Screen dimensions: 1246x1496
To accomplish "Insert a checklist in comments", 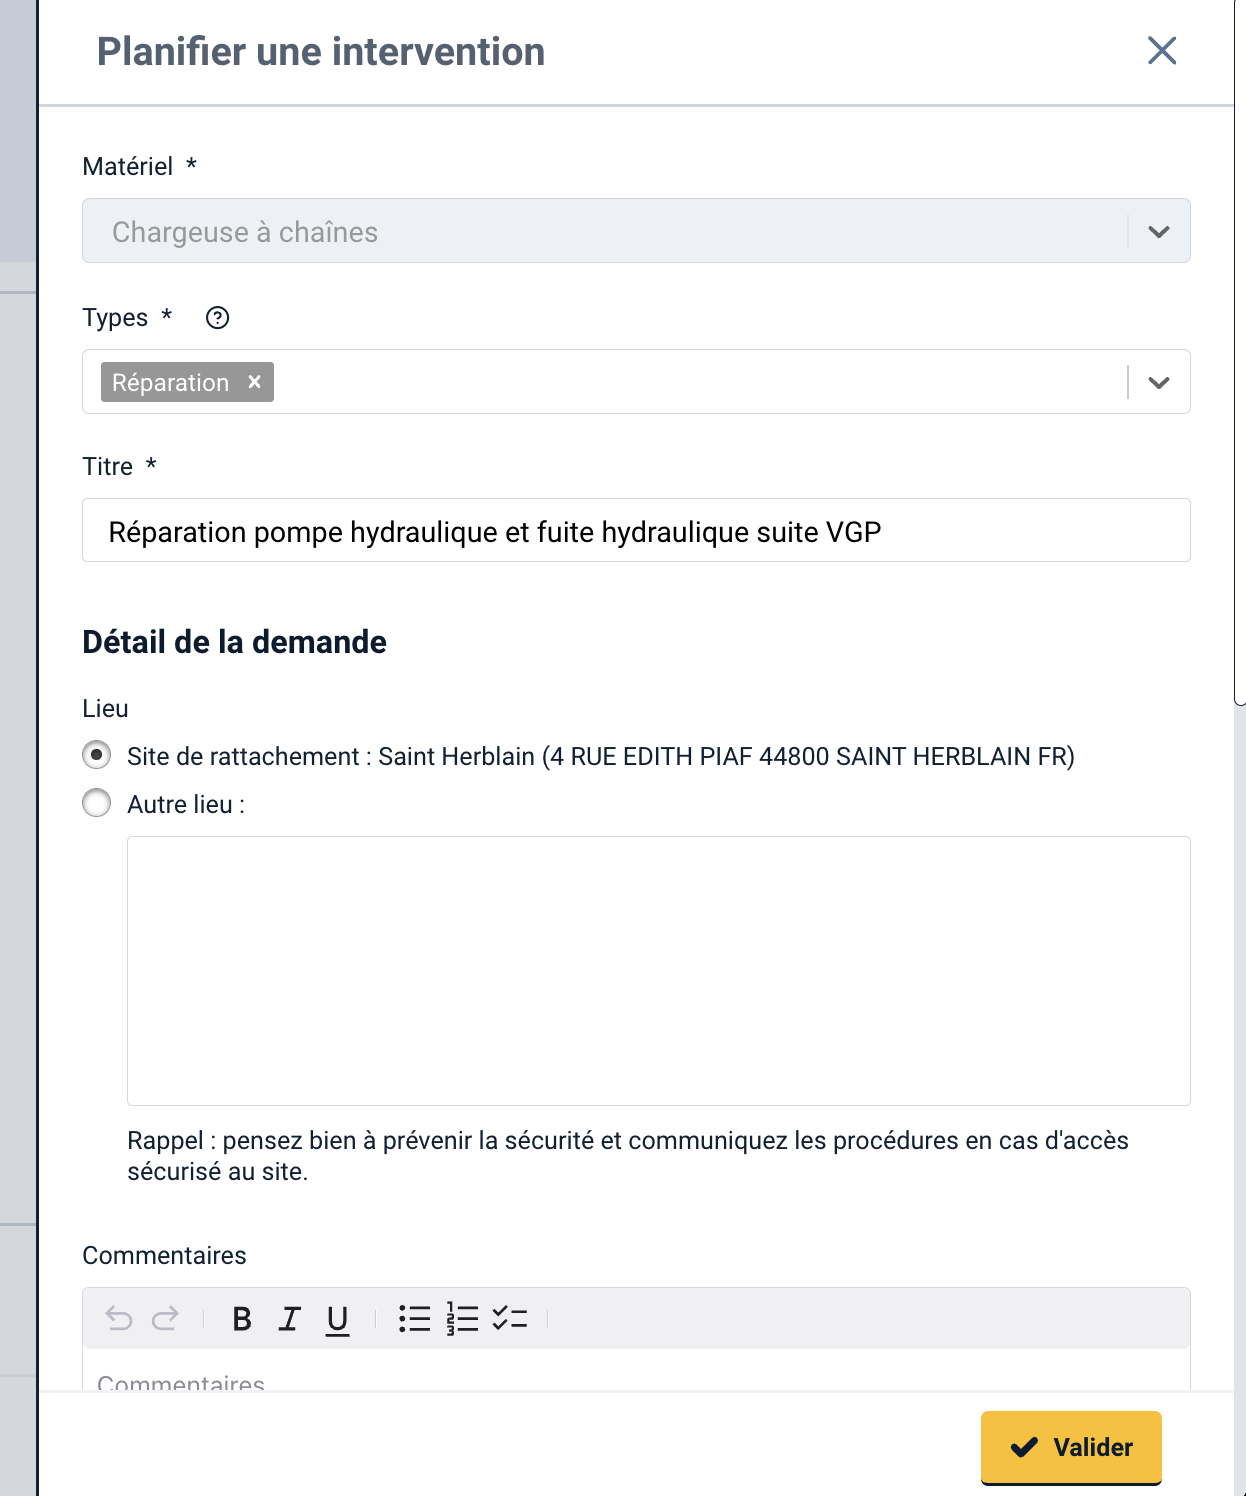I will (510, 1319).
